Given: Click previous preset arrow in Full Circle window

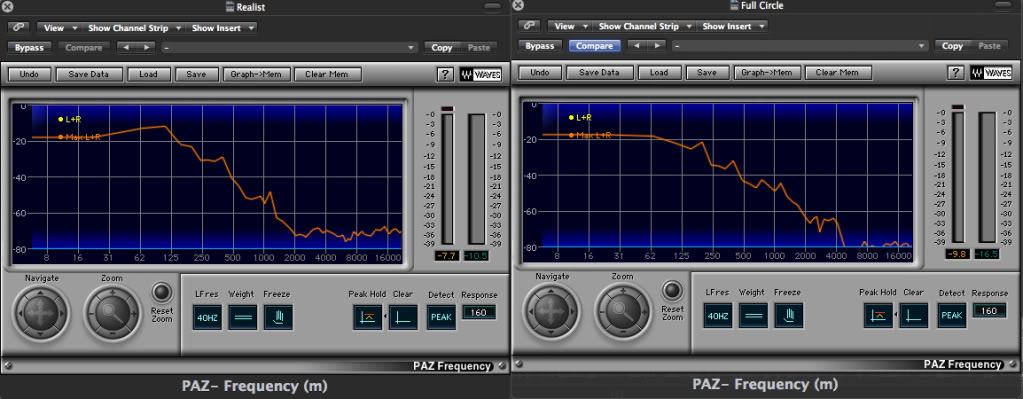Looking at the screenshot, I should click(x=637, y=46).
